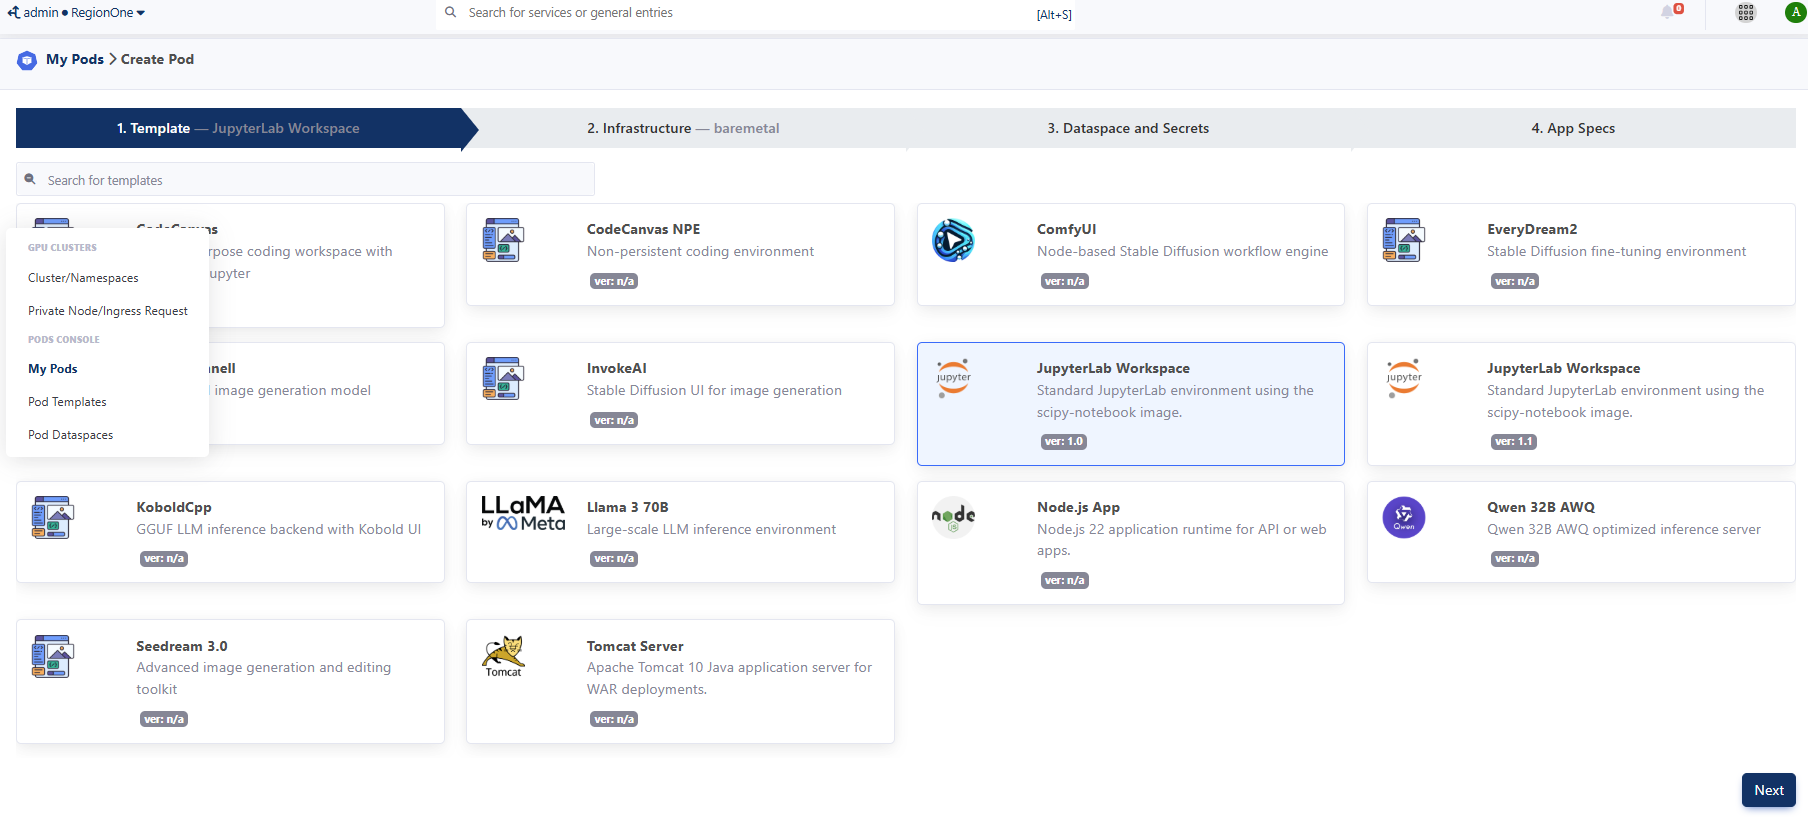
Task: Click the Create Pod breadcrumb text
Action: tap(157, 59)
